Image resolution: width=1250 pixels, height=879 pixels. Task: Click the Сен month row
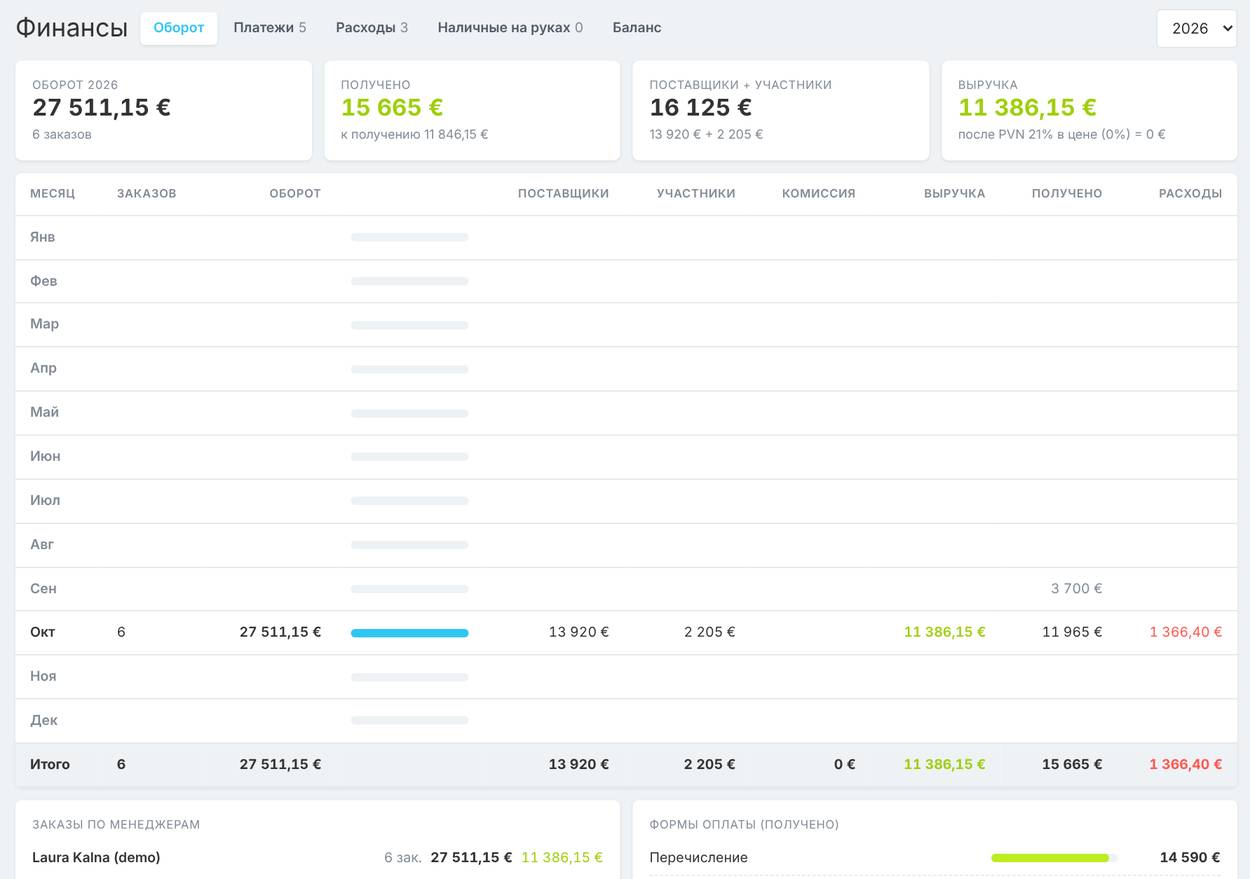tap(626, 588)
